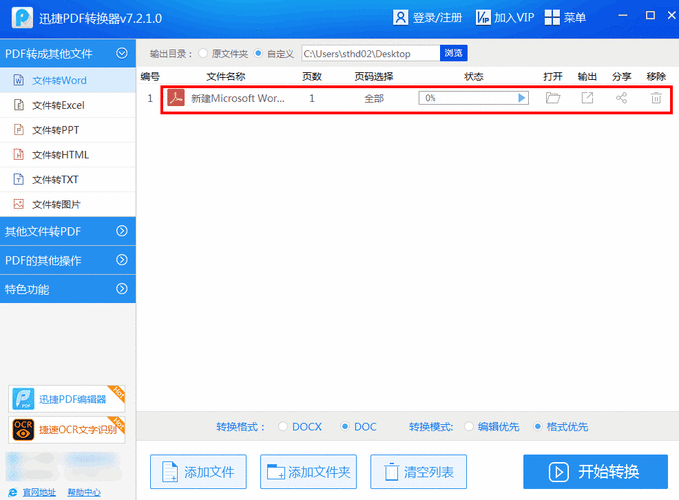Image resolution: width=679 pixels, height=500 pixels.
Task: Expand the 特色功能 section
Action: click(x=68, y=289)
